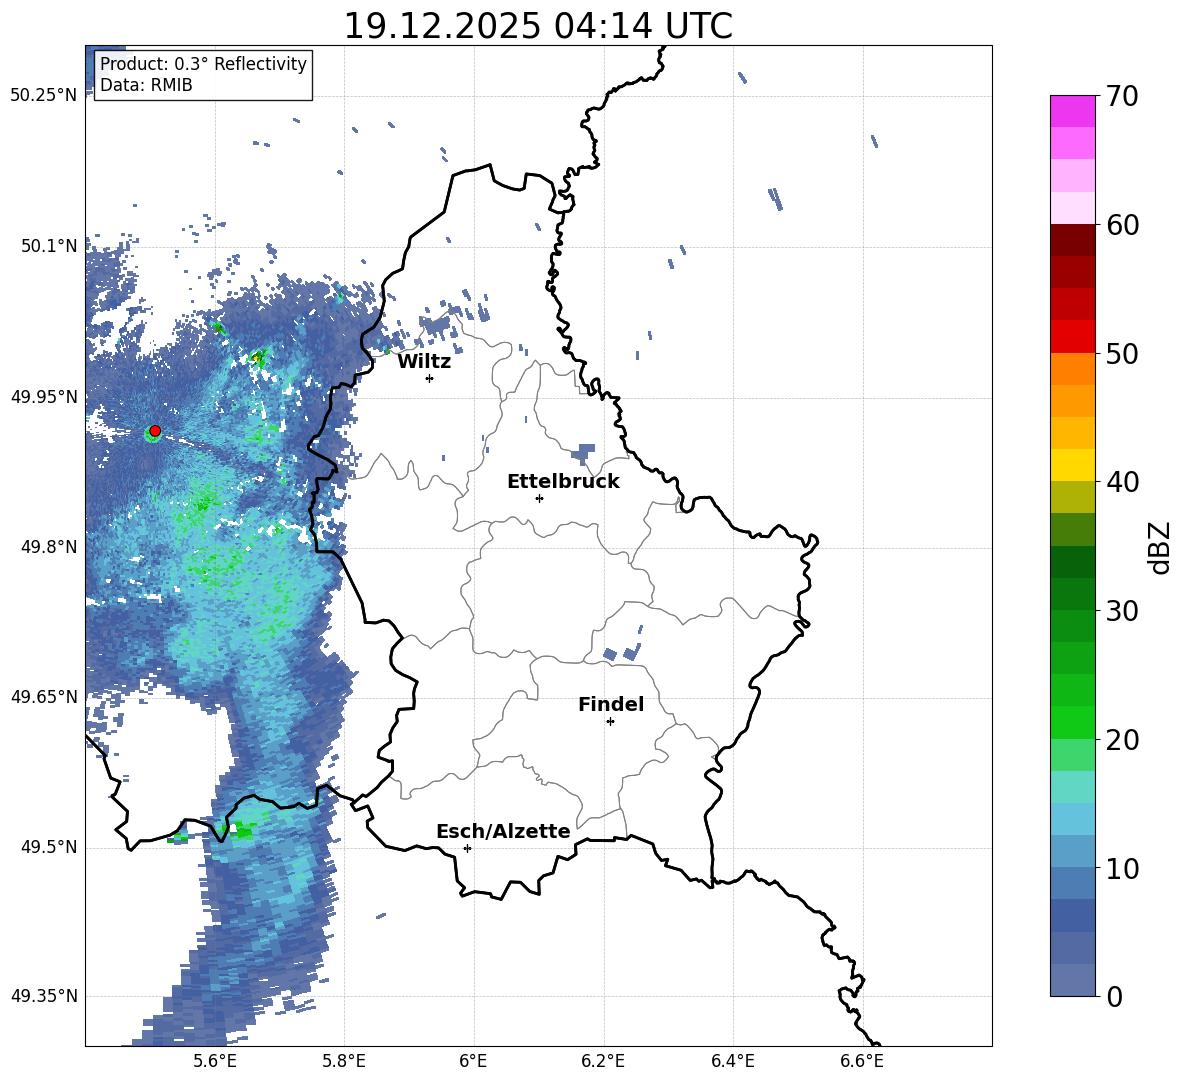
Task: Click the 5.6°E longitude label
Action: pyautogui.click(x=215, y=1062)
